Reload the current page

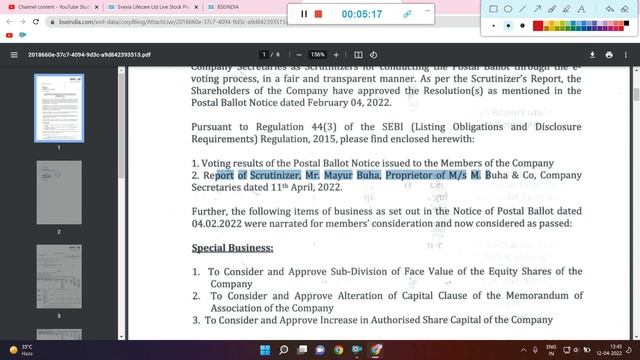coord(36,22)
